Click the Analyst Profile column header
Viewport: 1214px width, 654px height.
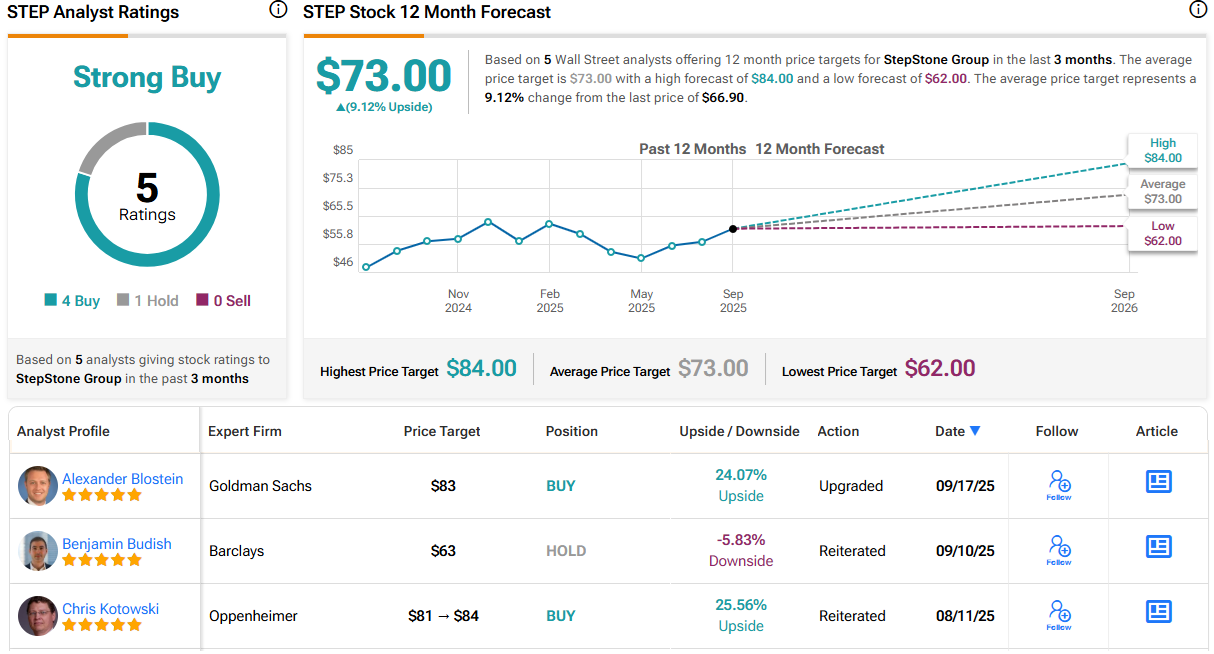click(x=63, y=431)
